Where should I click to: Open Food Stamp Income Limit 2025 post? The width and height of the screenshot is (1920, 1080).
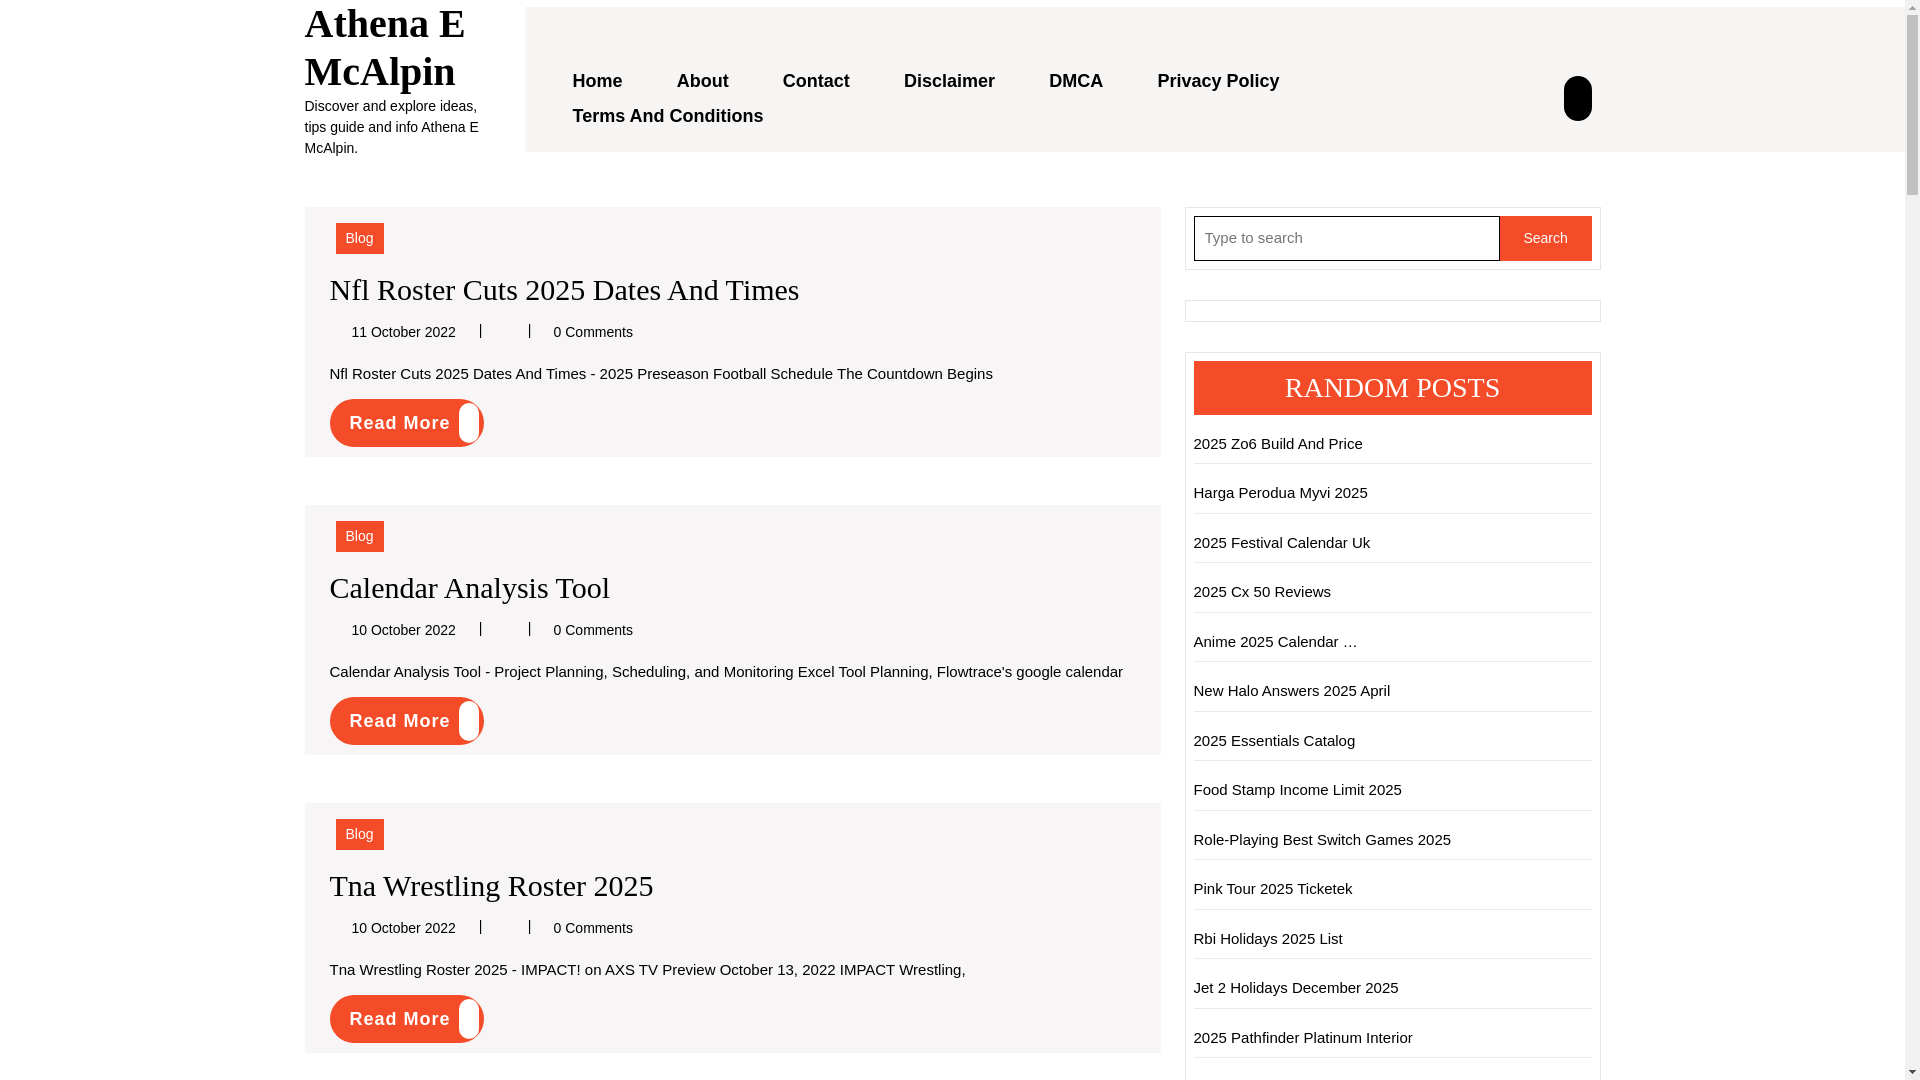[x=1297, y=790]
